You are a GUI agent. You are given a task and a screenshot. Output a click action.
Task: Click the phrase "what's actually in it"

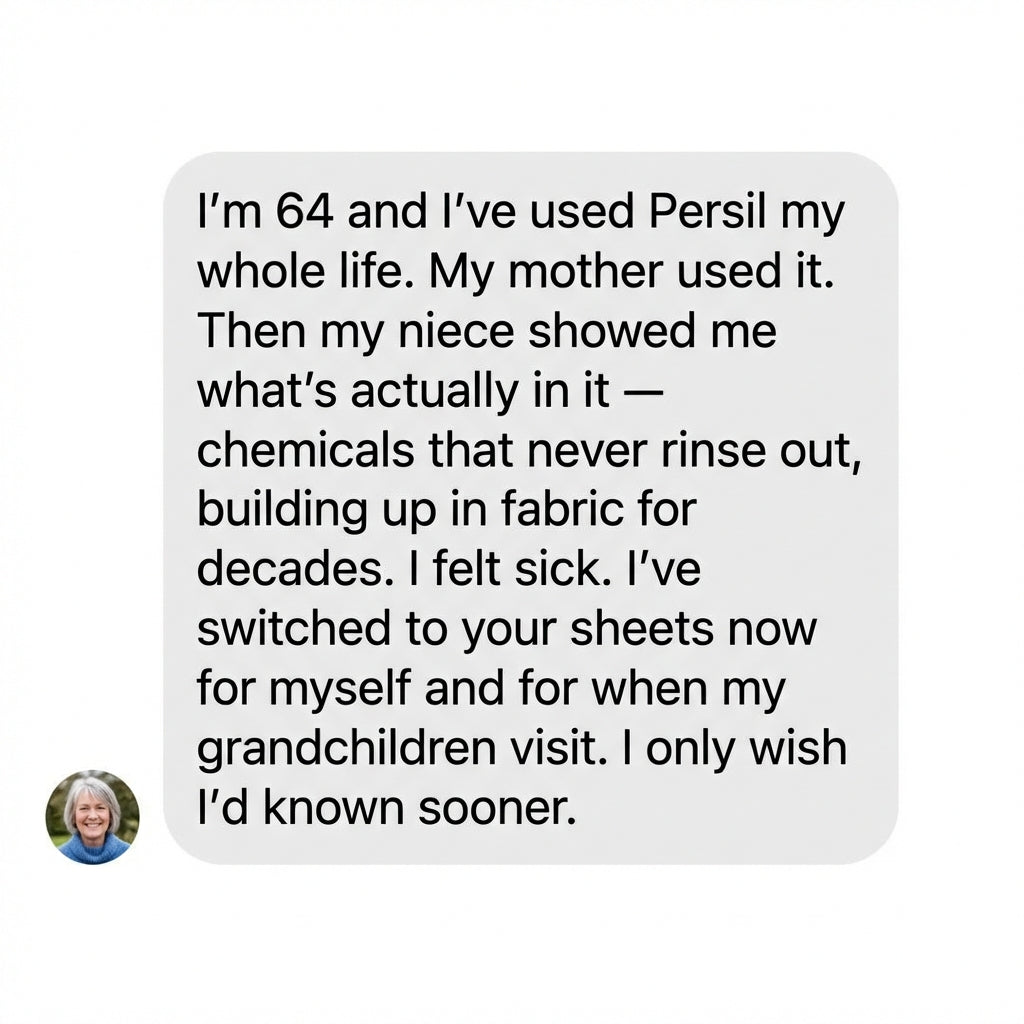pos(403,390)
